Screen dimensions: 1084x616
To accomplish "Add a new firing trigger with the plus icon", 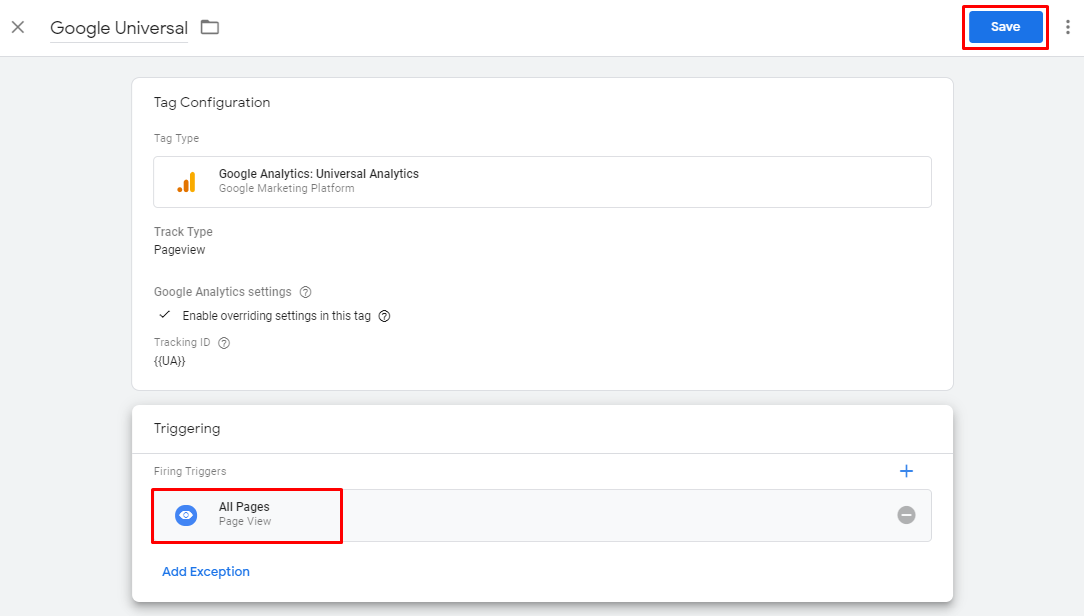I will (x=906, y=471).
